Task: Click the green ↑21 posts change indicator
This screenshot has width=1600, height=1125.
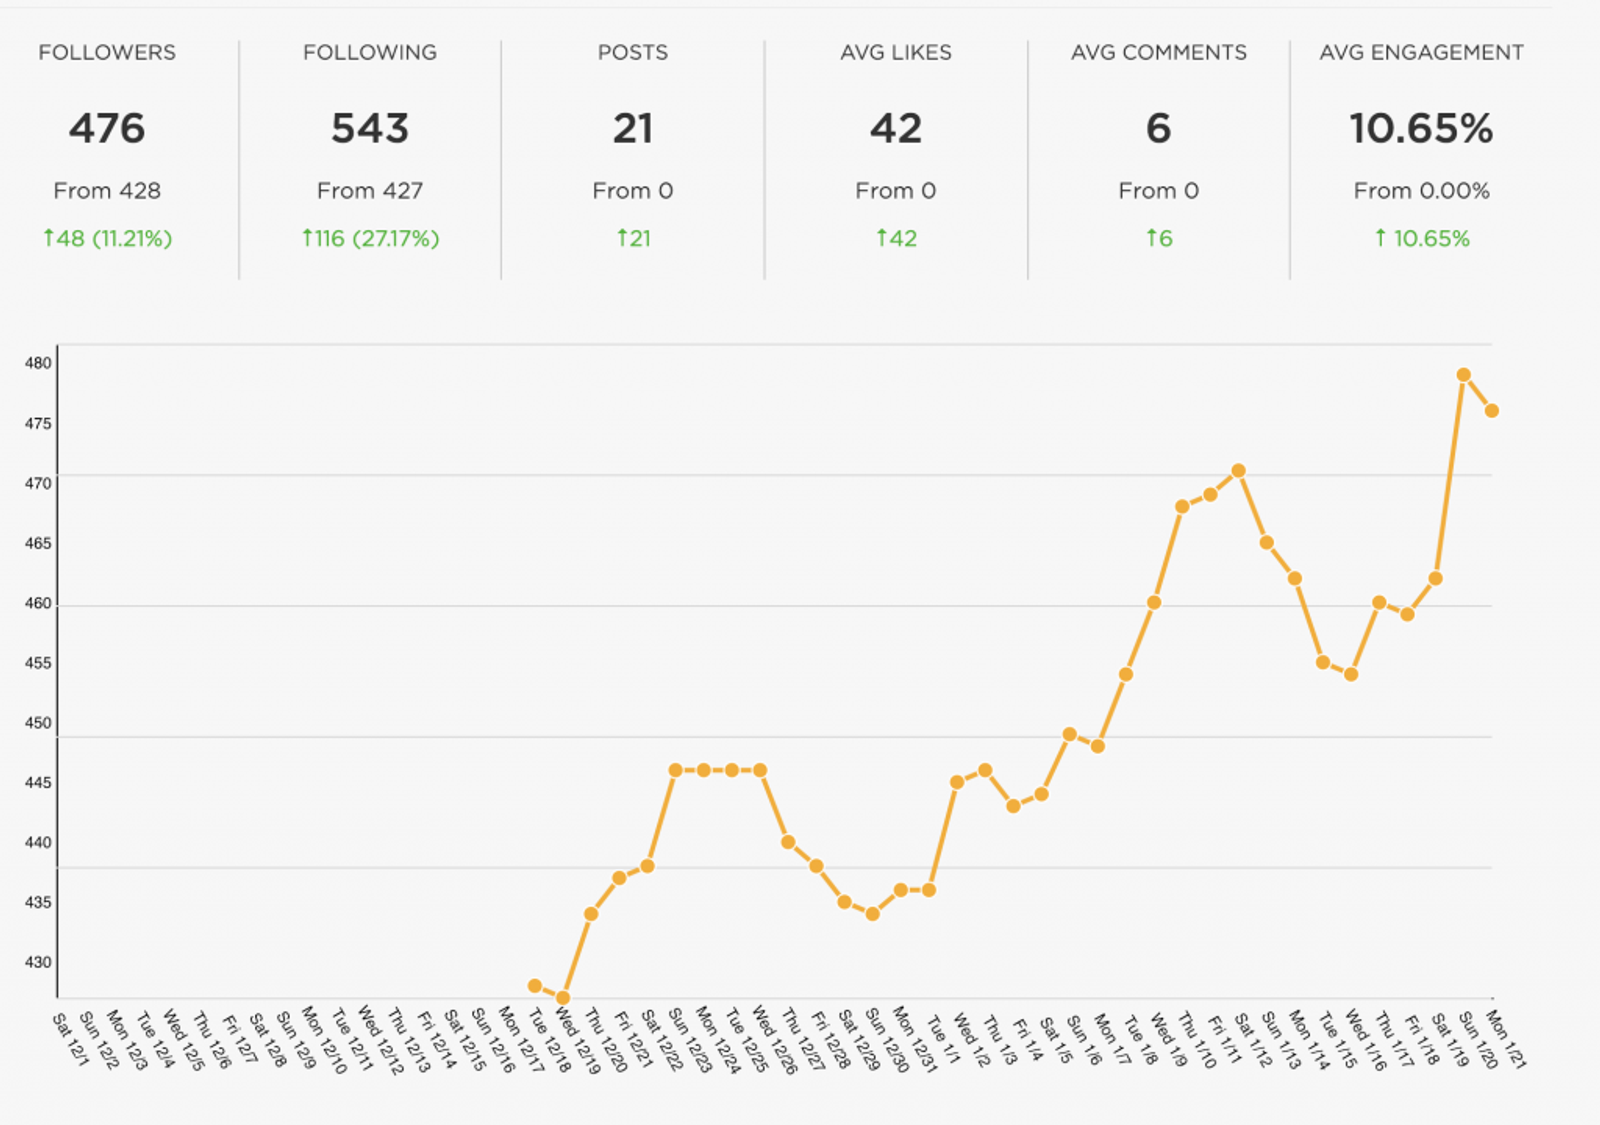Action: pos(633,238)
